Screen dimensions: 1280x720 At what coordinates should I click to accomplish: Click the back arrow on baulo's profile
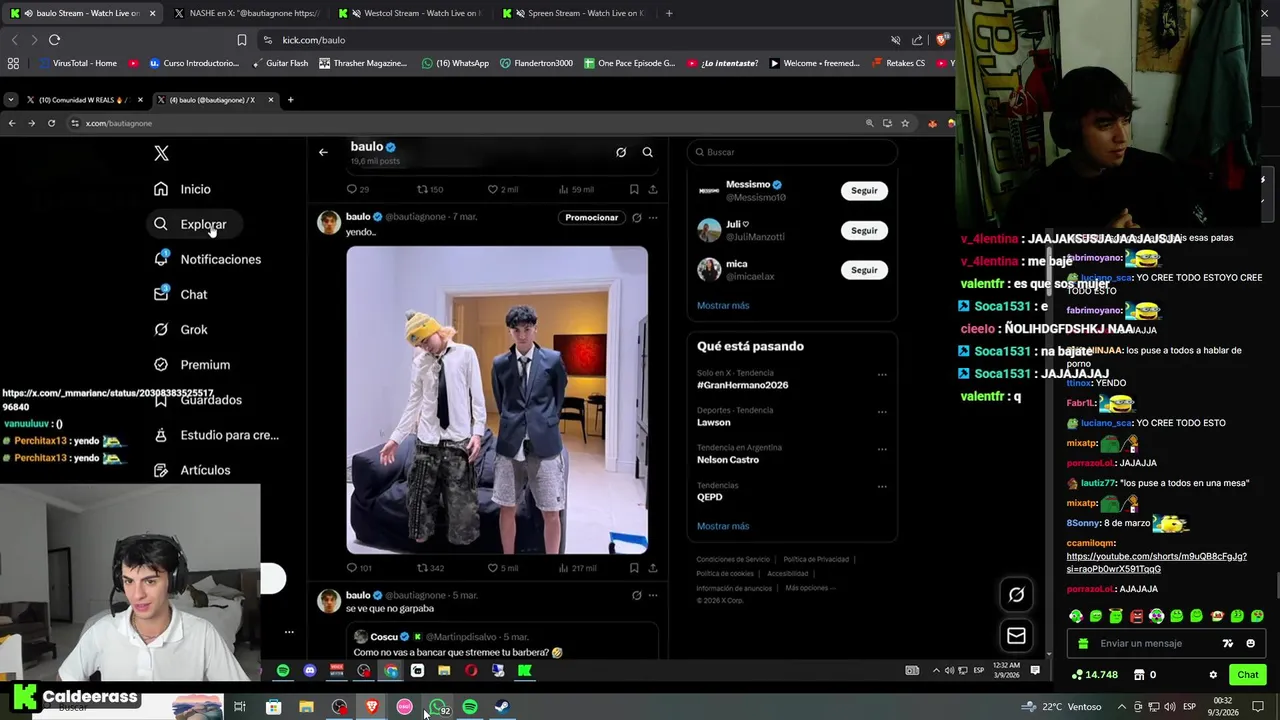pos(323,152)
